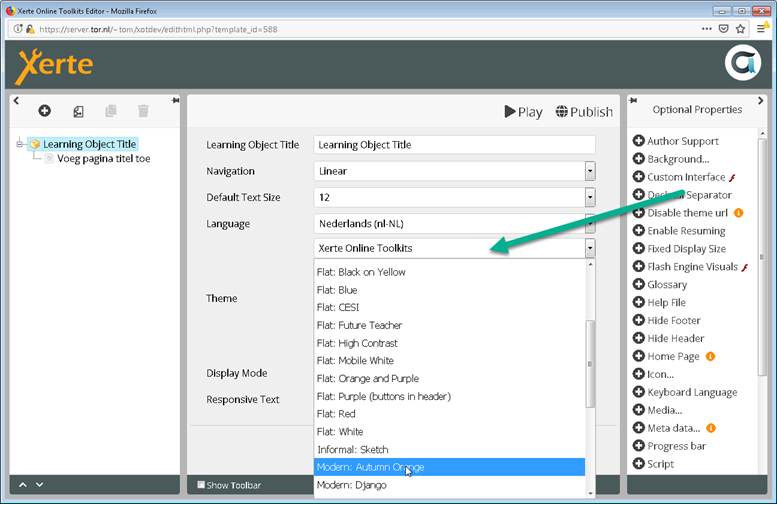Select theme Flat: Orange and Purple
Screen dimensions: 777x505
pos(449,379)
